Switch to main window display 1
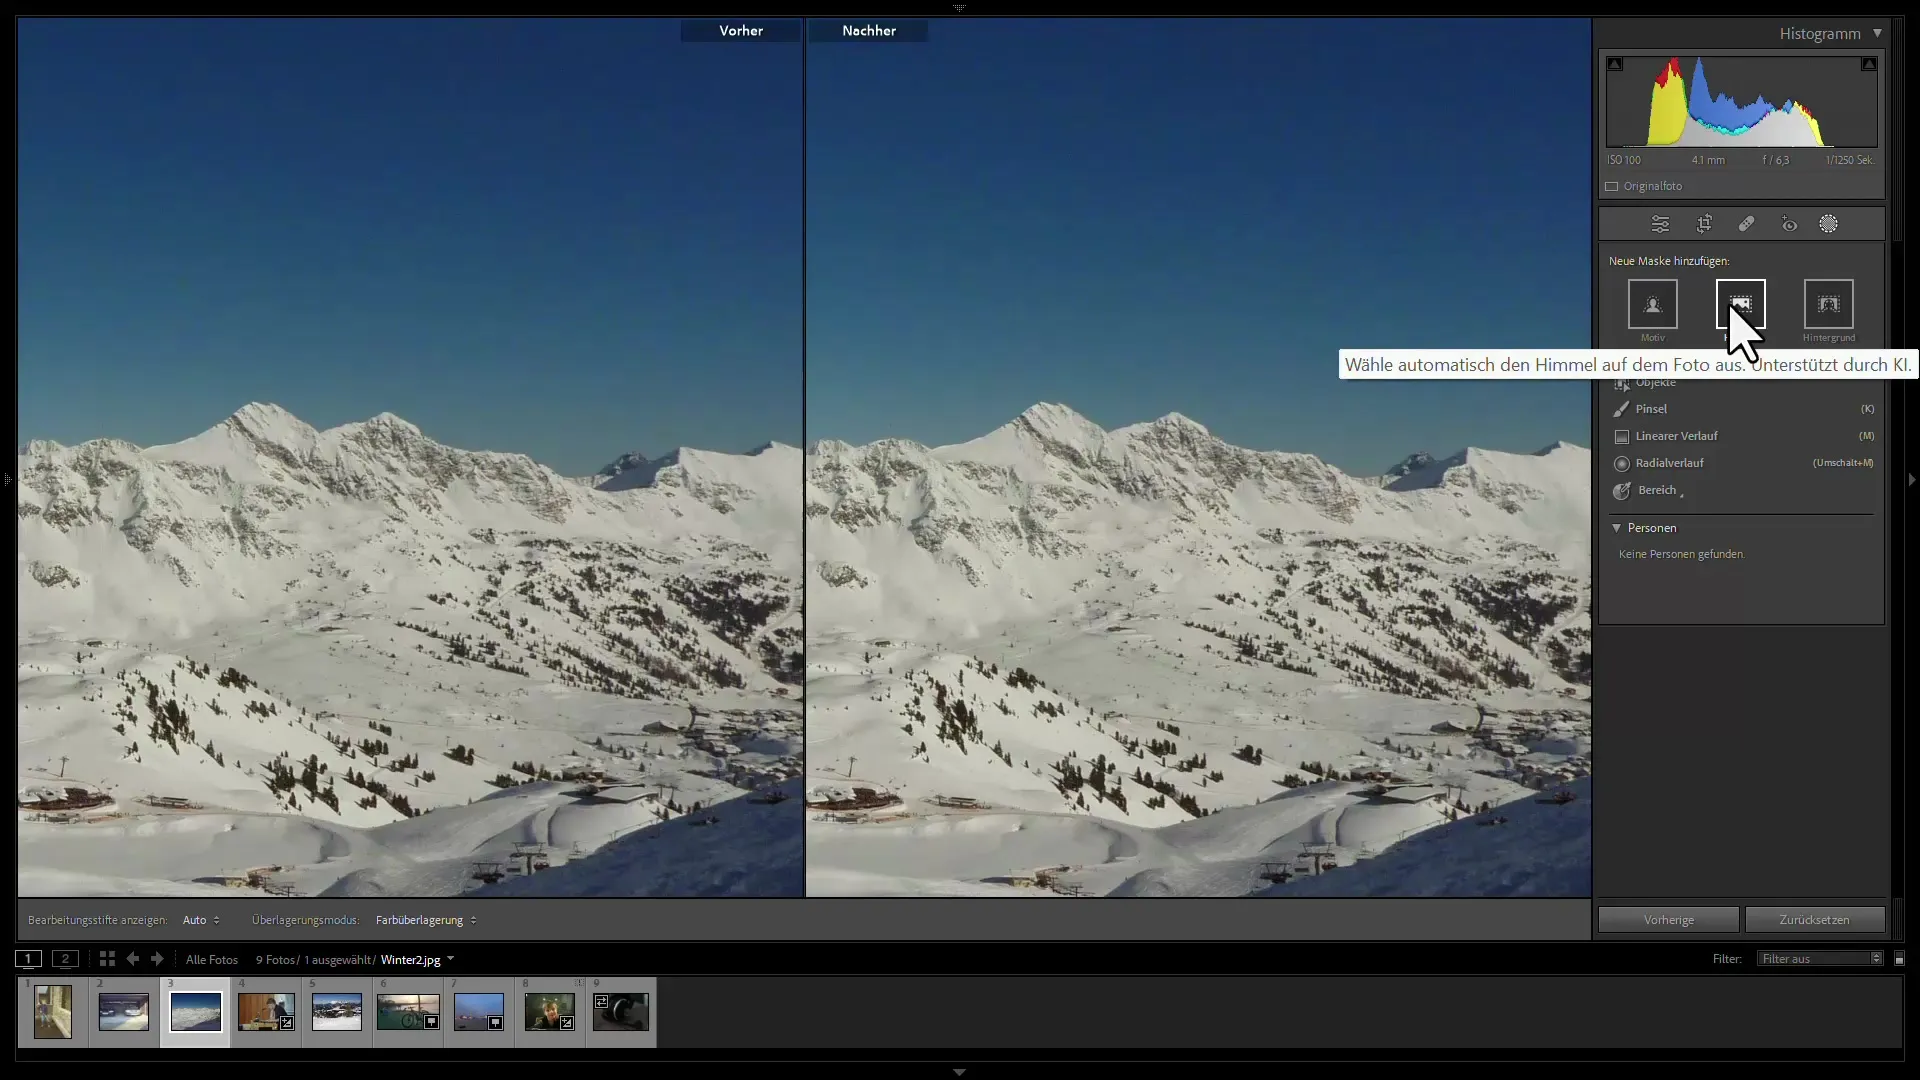Screen dimensions: 1920x1080 29,959
